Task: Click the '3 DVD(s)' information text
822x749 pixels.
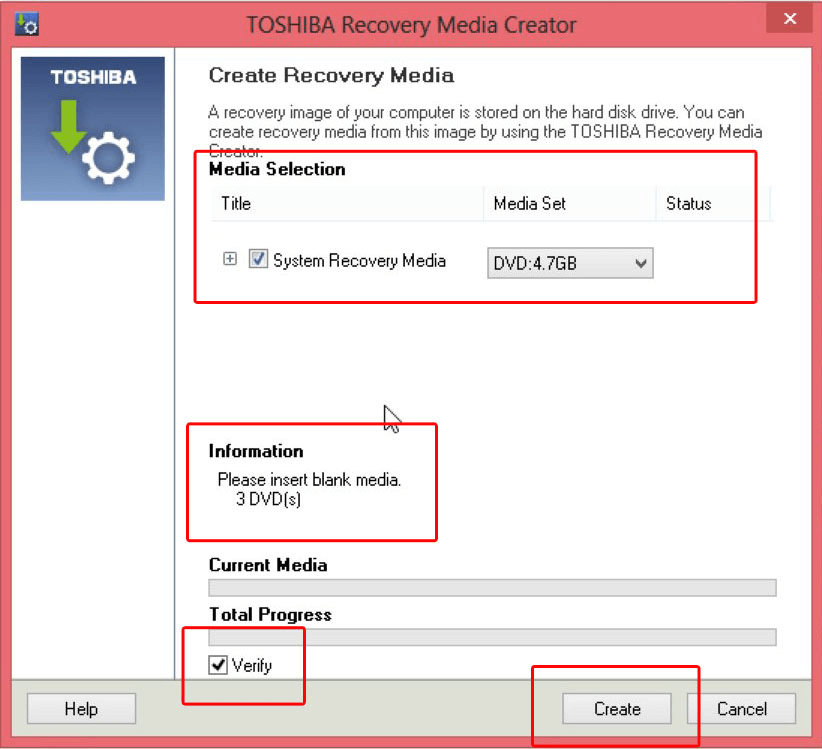Action: (x=268, y=499)
